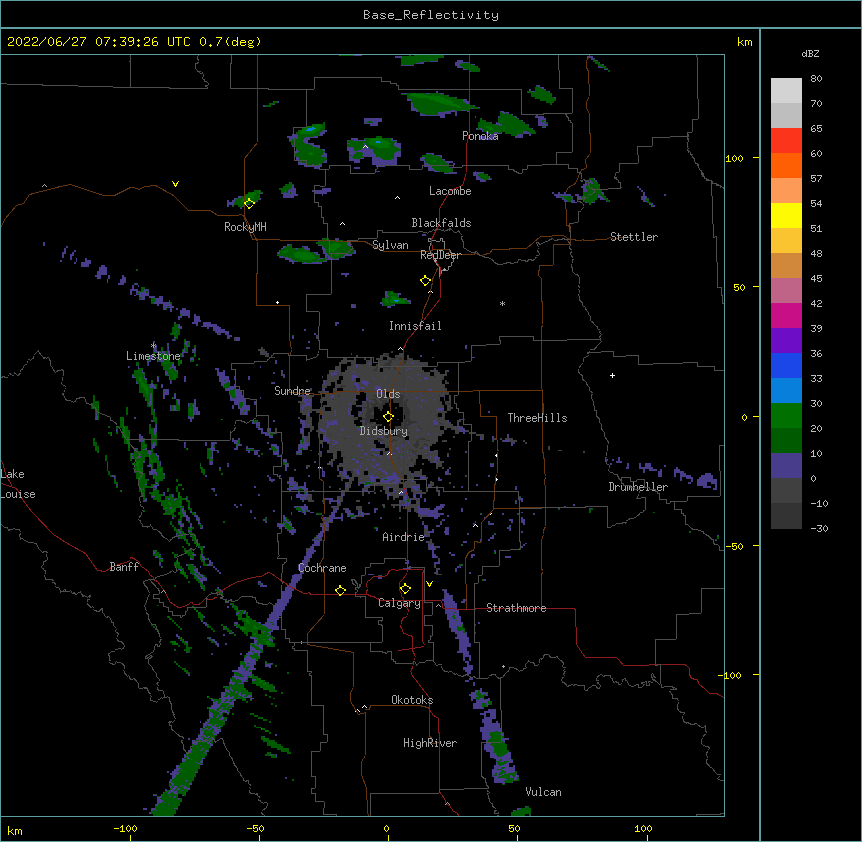Click the white plus marker north of Drumheller
Viewport: 862px width, 842px height.
tap(612, 375)
